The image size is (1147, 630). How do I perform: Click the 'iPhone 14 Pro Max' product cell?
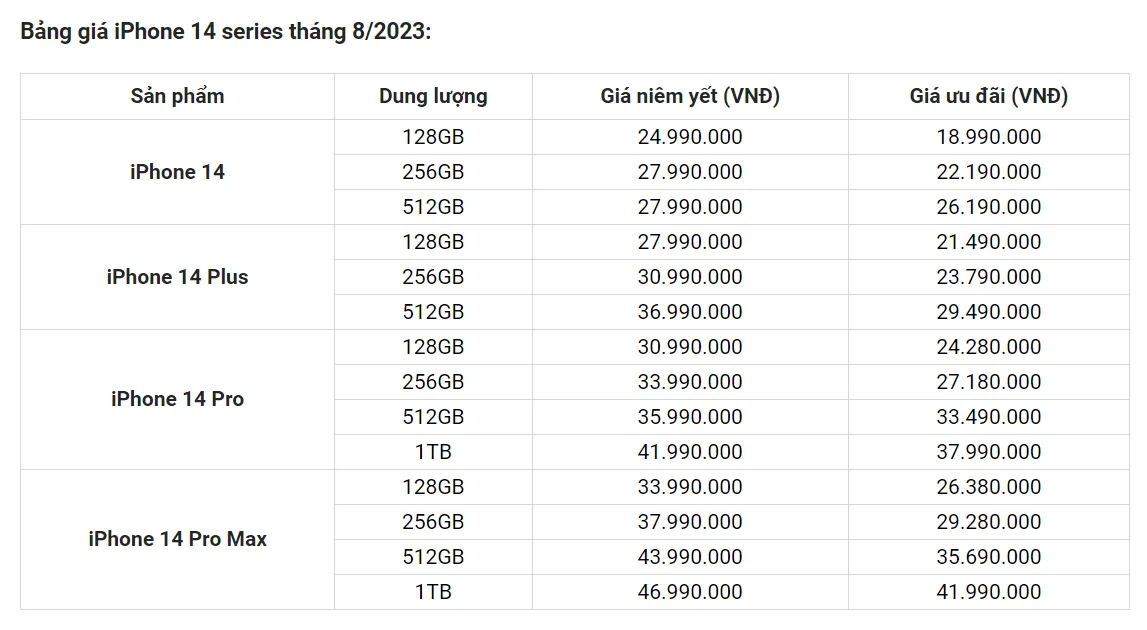[177, 539]
